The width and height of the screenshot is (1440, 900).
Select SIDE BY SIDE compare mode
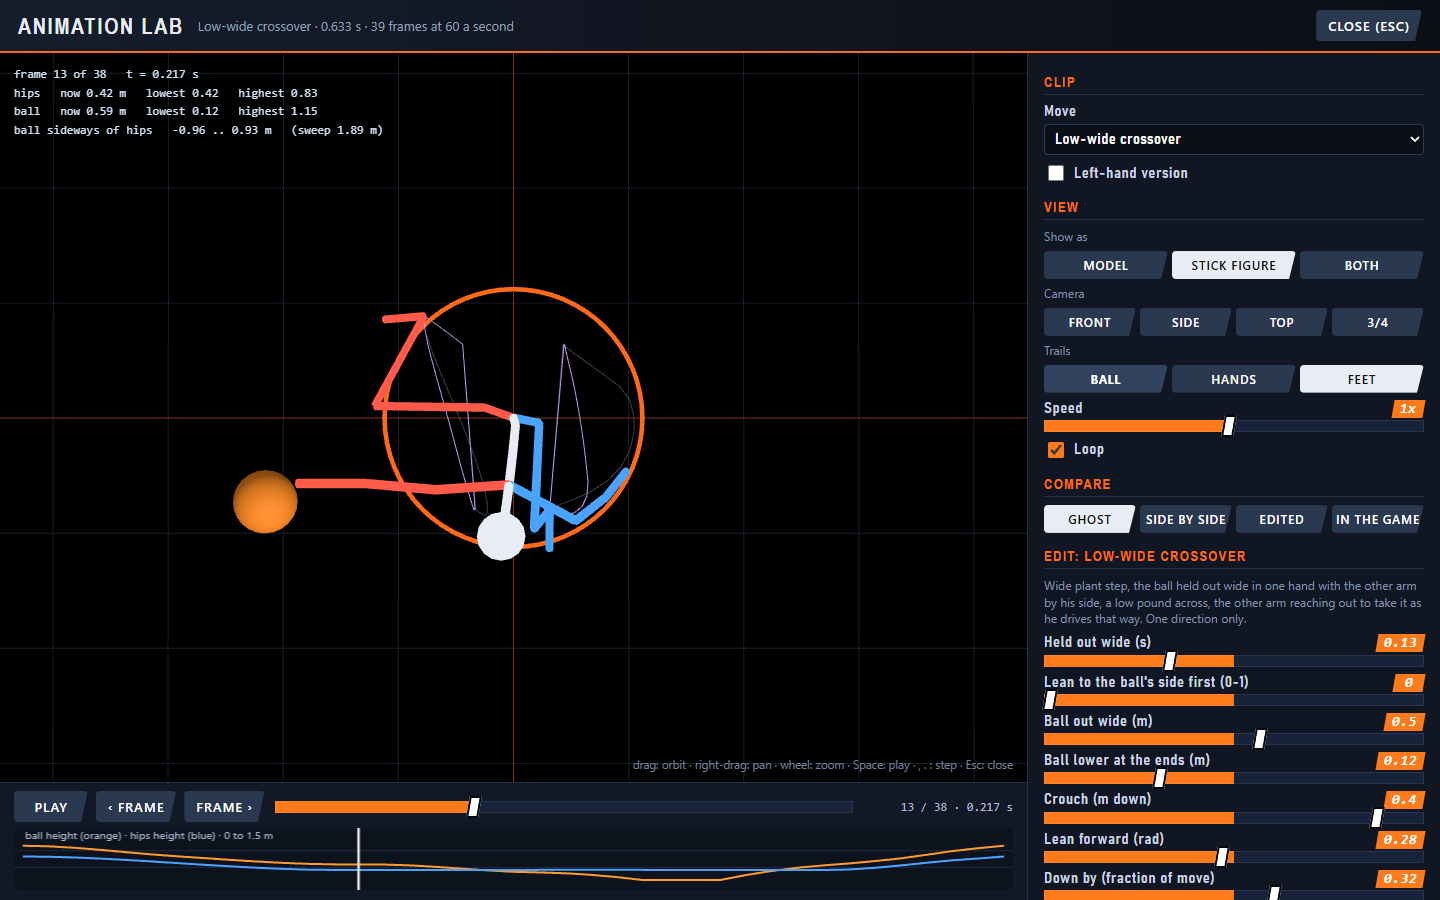[1185, 519]
